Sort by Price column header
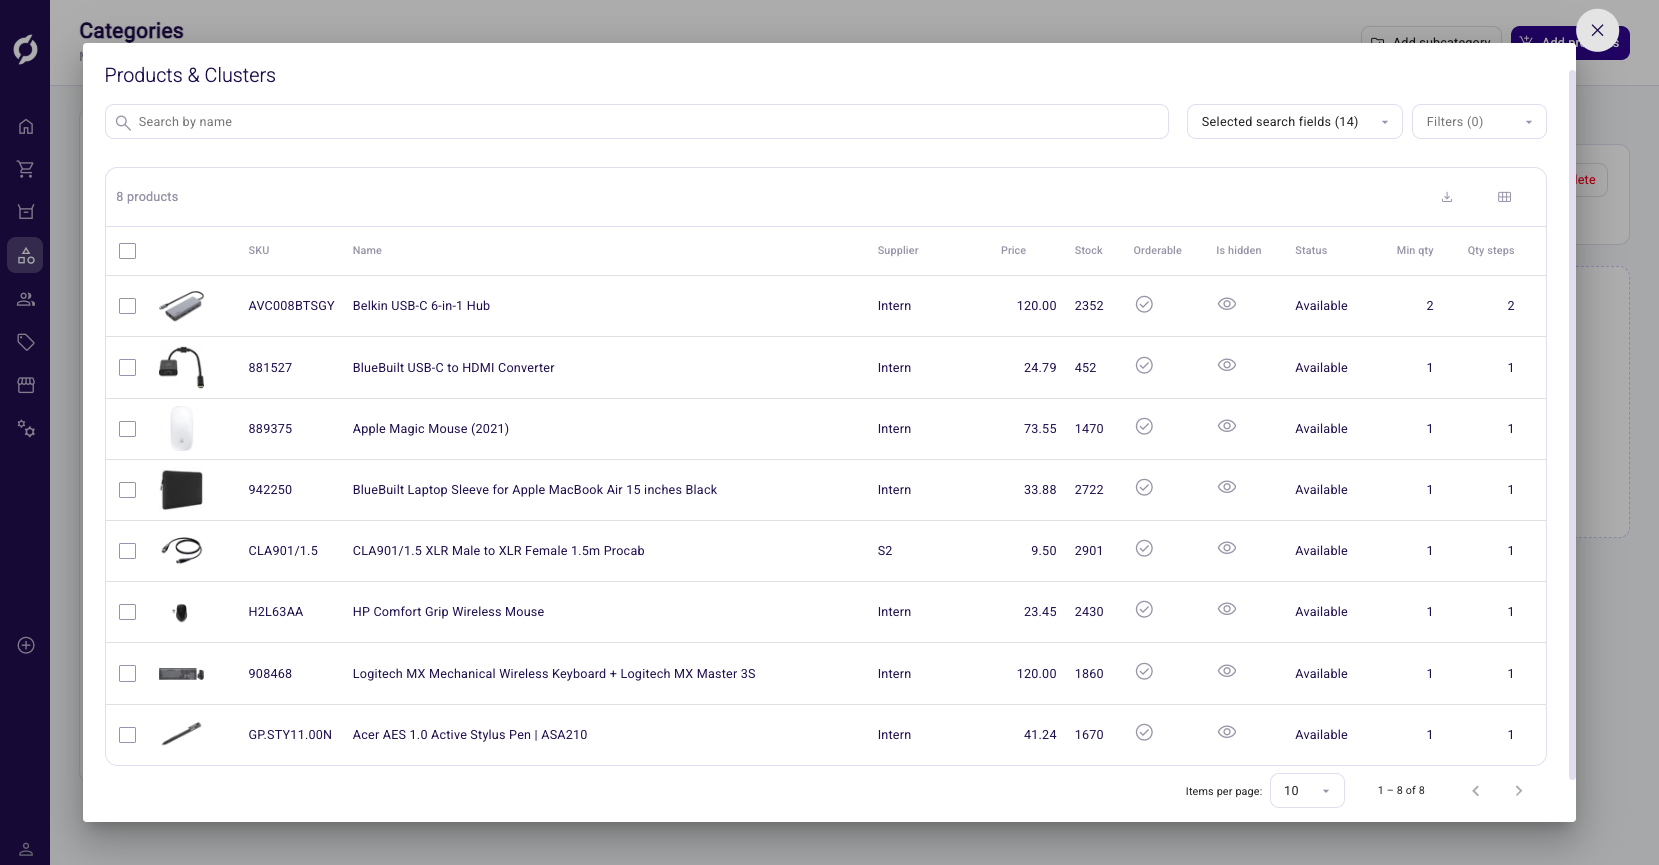Viewport: 1659px width, 865px height. pos(1013,251)
